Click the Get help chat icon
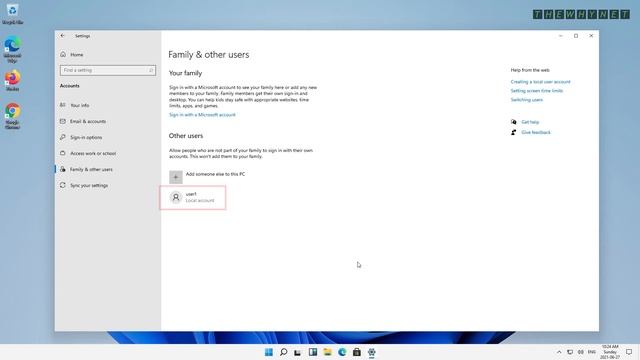This screenshot has width=640, height=360. point(513,122)
